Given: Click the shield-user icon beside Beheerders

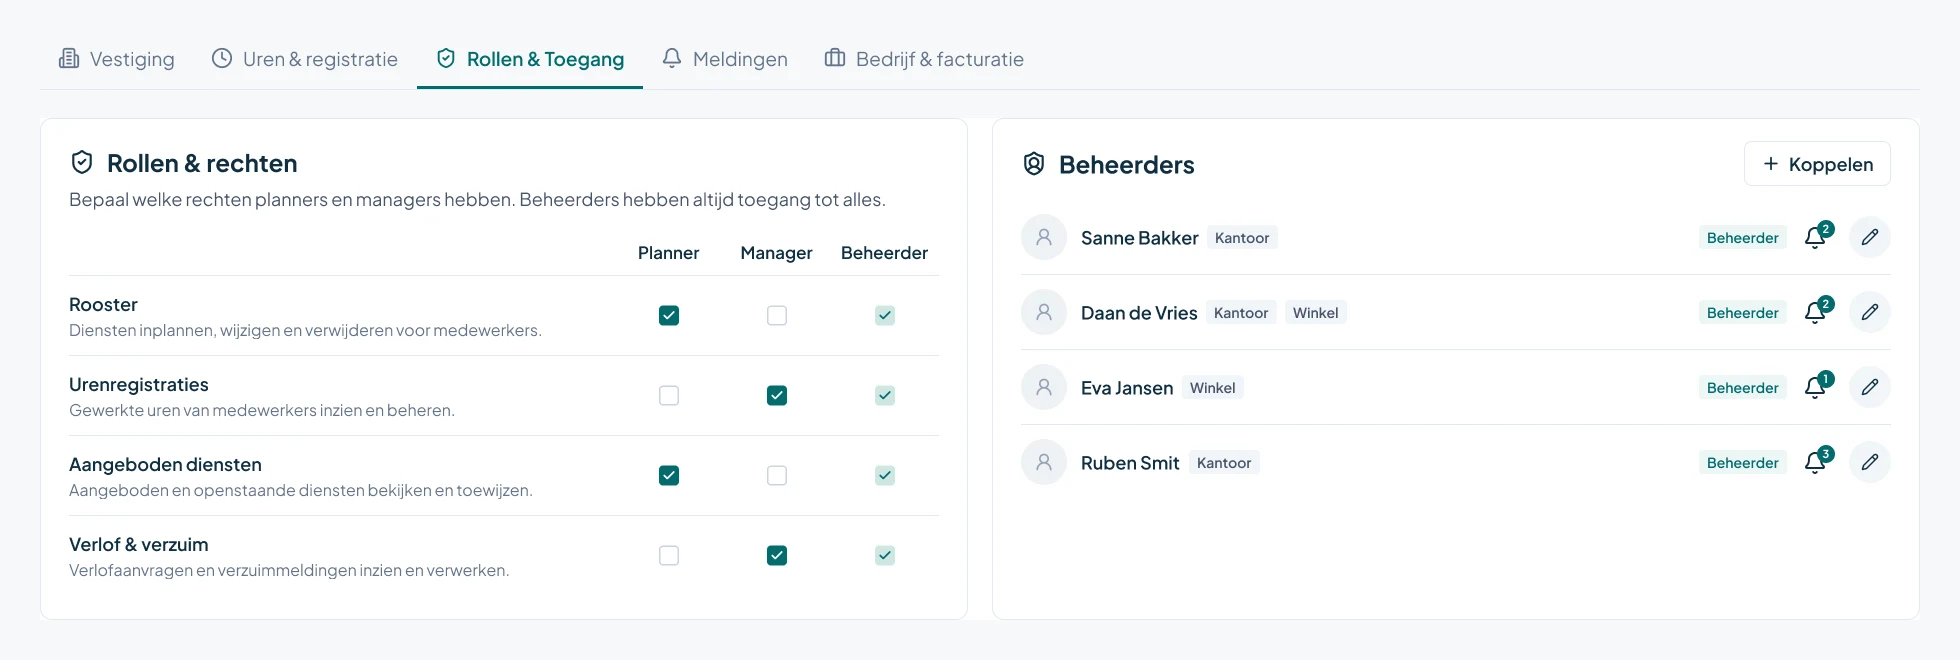Looking at the screenshot, I should point(1034,164).
